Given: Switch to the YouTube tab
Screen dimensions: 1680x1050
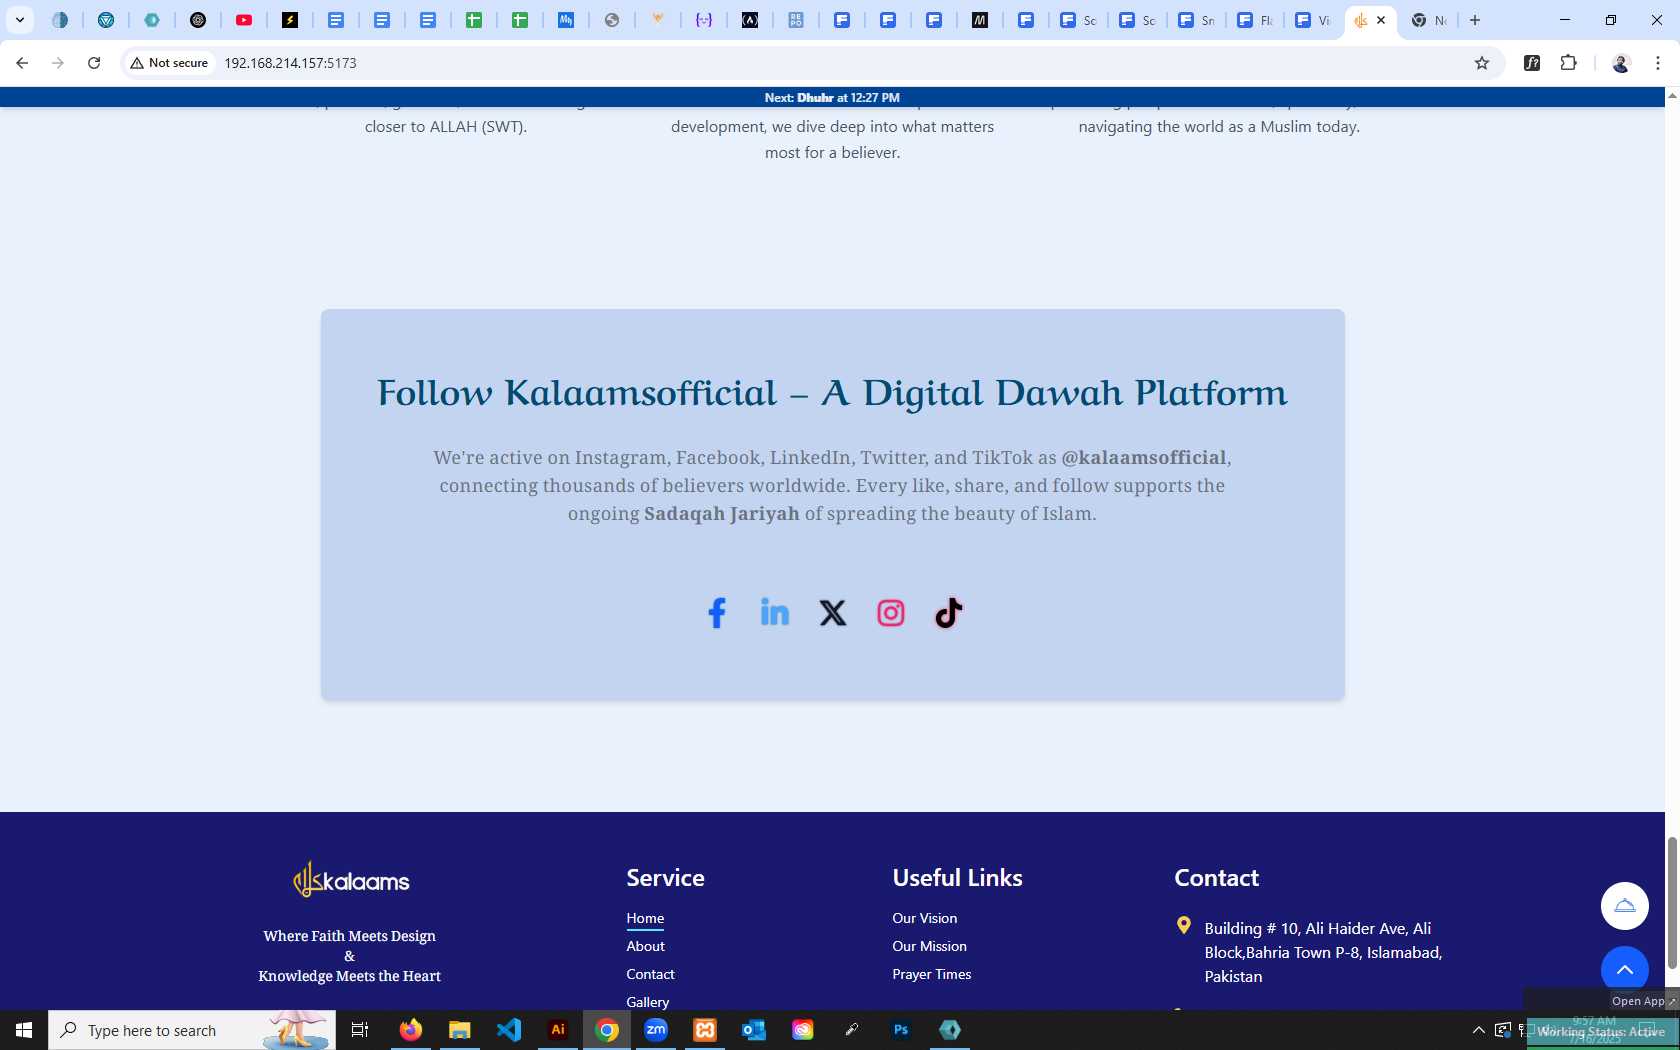Looking at the screenshot, I should click(244, 20).
